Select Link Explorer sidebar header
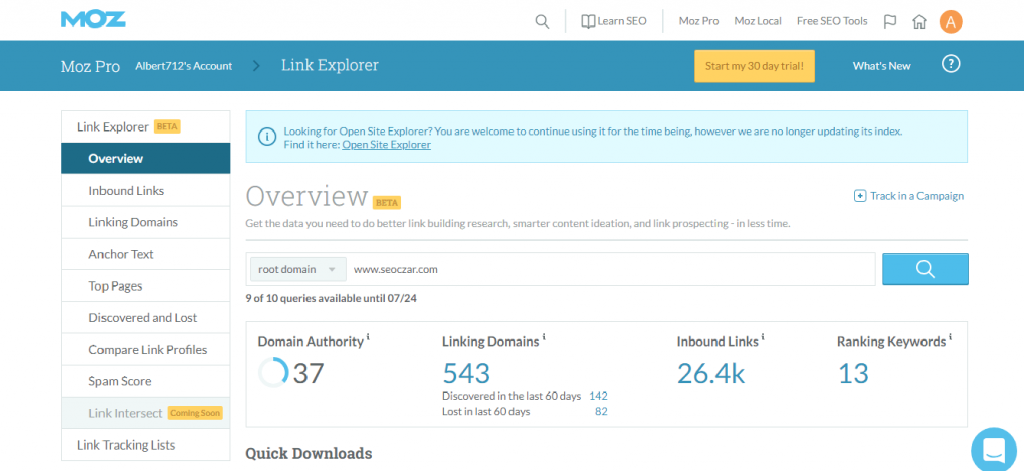The image size is (1024, 471). tap(146, 127)
